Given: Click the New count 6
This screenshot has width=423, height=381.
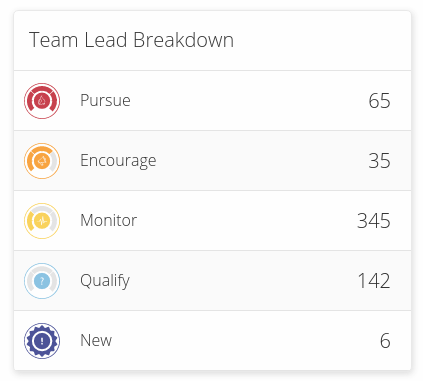Looking at the screenshot, I should point(385,341).
